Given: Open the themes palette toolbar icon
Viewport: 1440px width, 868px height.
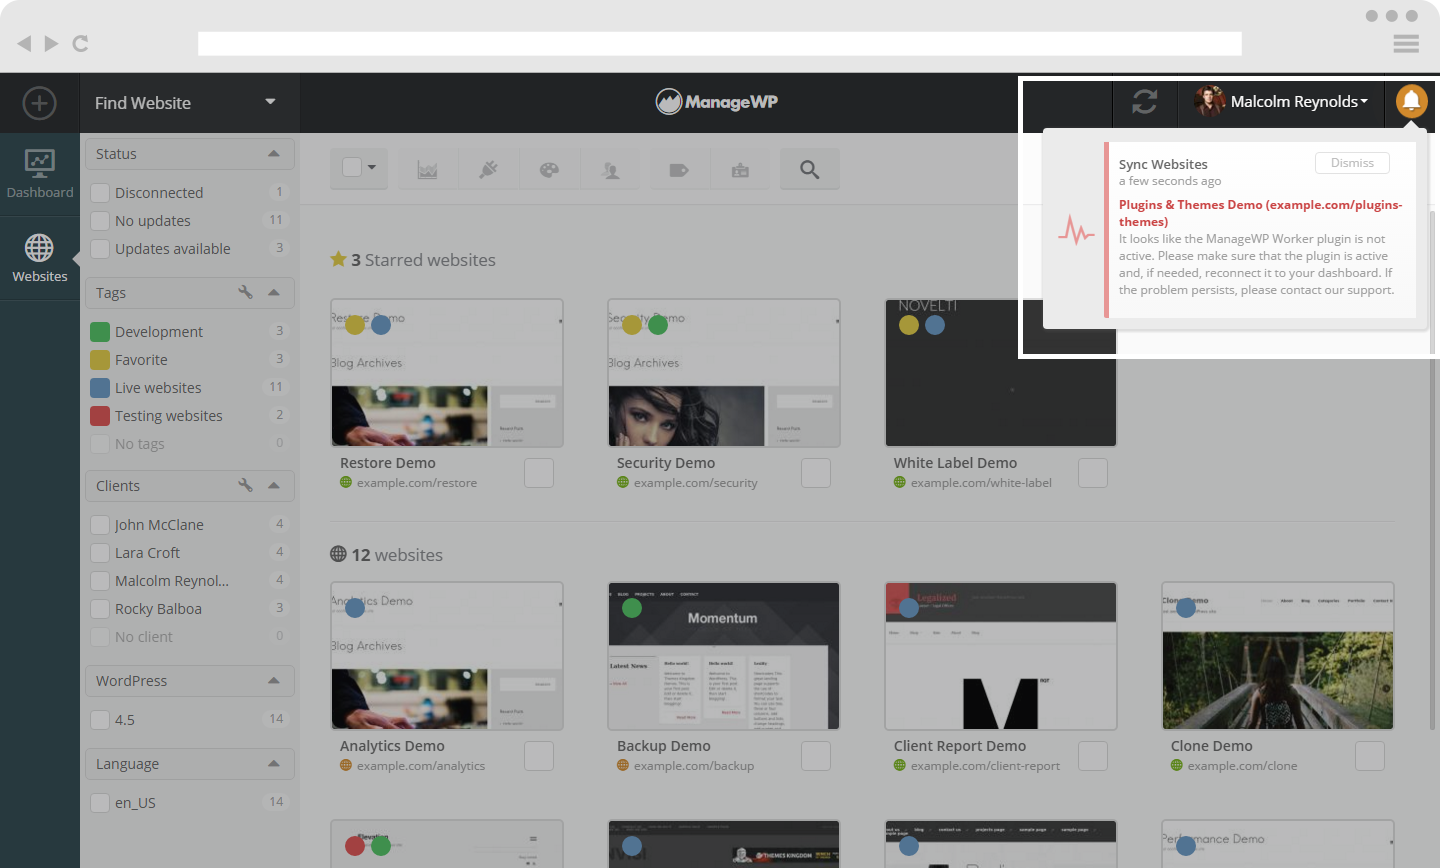Looking at the screenshot, I should click(x=549, y=170).
